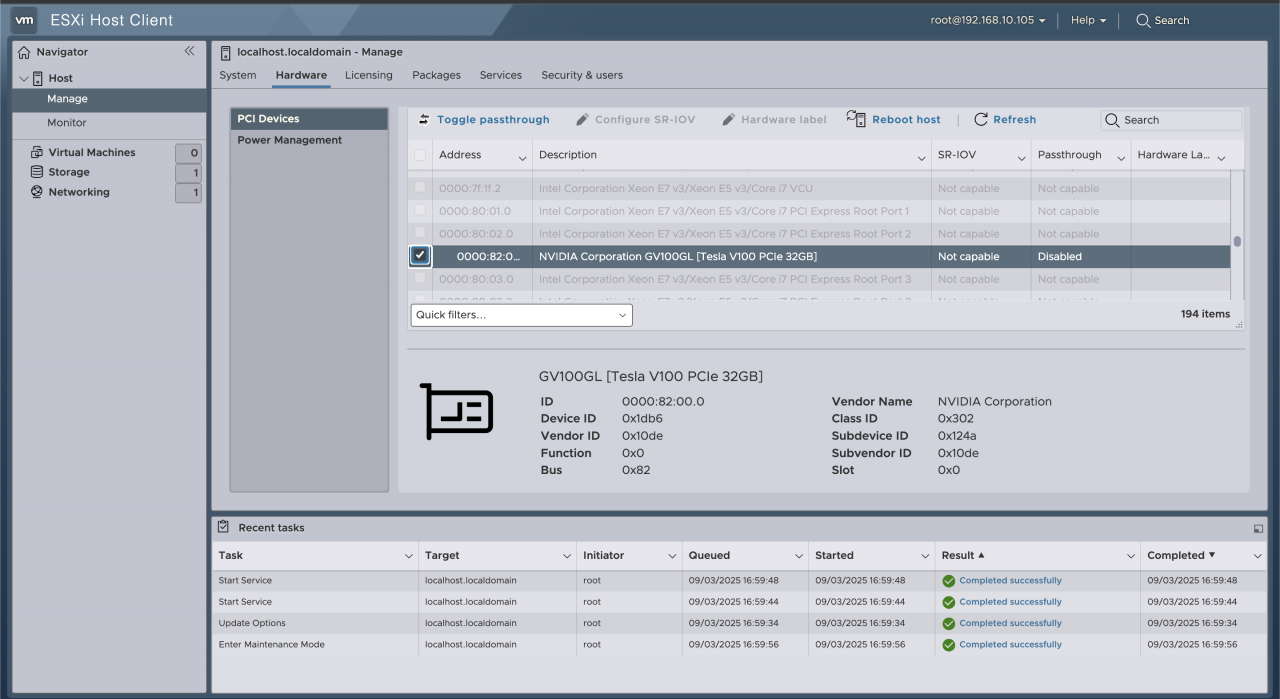The width and height of the screenshot is (1280, 699).
Task: Click the Host server icon in navigator
Action: tap(38, 78)
